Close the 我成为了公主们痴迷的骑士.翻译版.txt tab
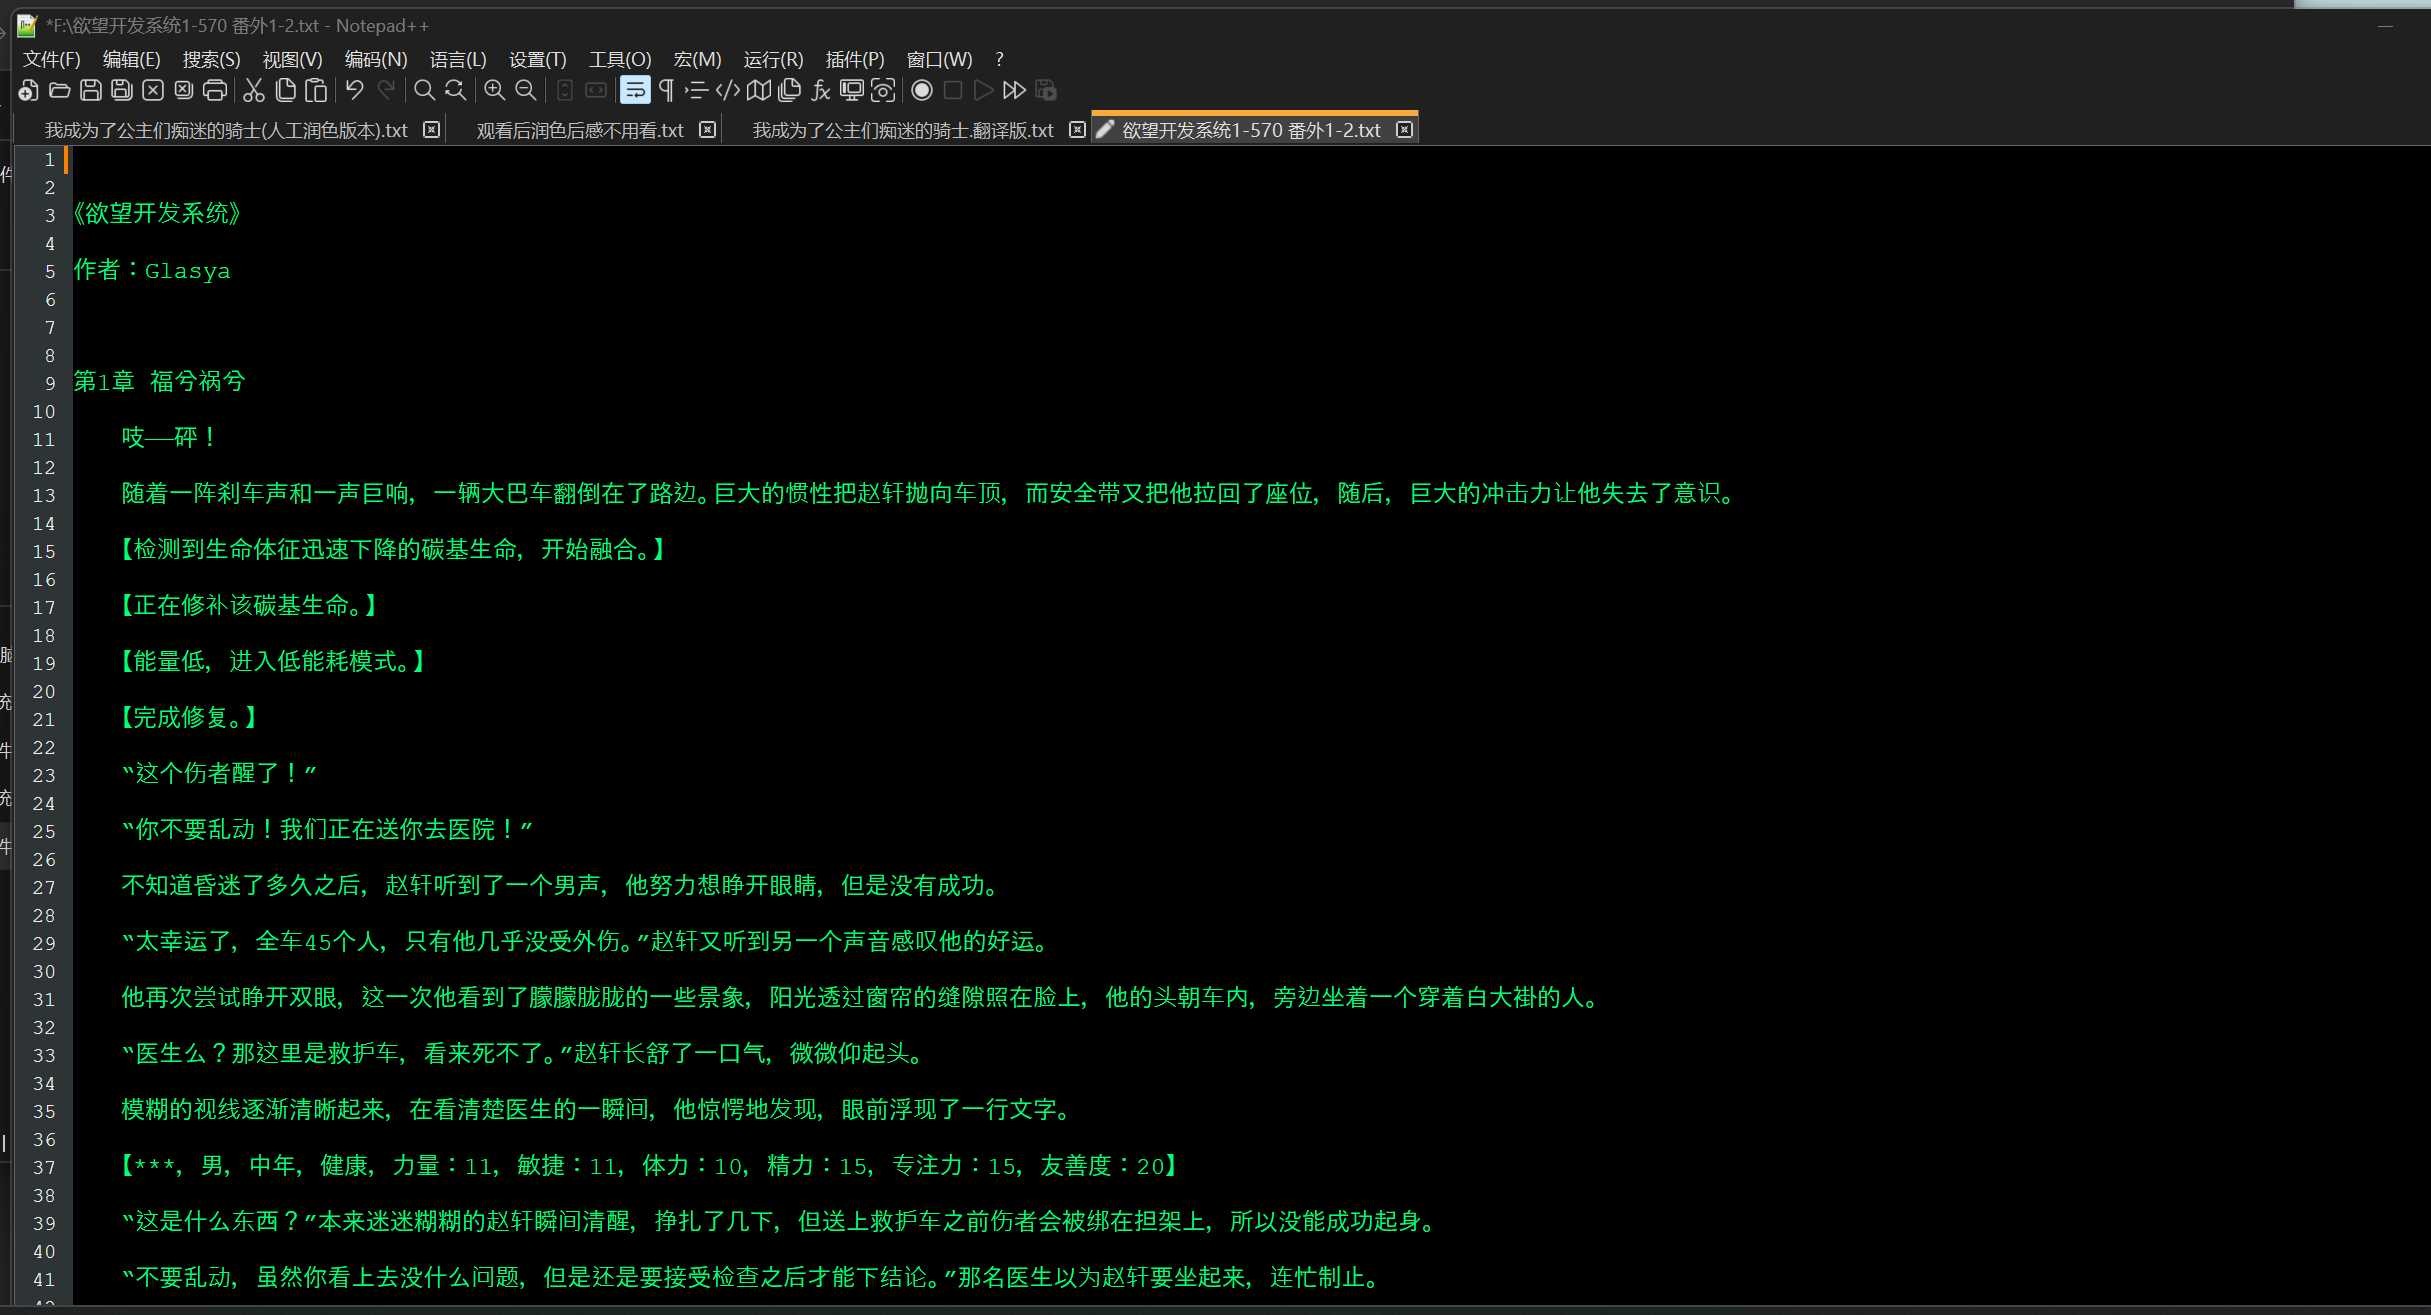The image size is (2431, 1315). click(1076, 130)
